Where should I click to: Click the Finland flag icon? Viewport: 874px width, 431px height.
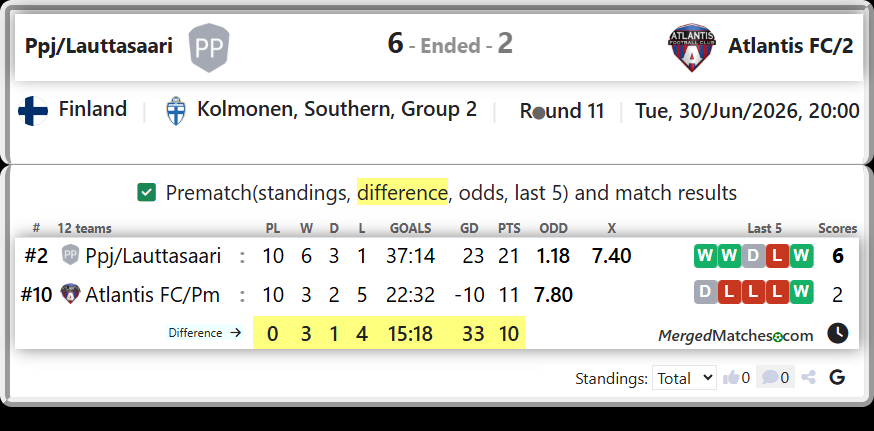click(33, 110)
